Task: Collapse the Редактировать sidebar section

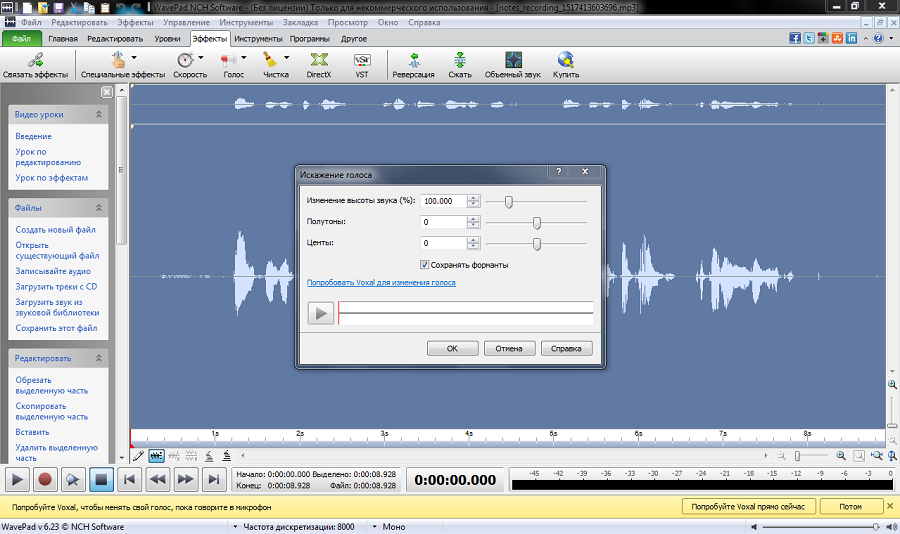Action: pyautogui.click(x=99, y=358)
